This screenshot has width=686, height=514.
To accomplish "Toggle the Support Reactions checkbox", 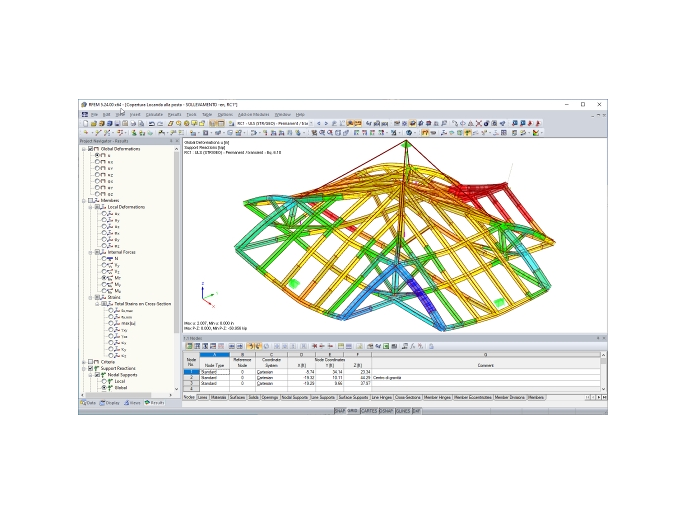I will pos(91,368).
